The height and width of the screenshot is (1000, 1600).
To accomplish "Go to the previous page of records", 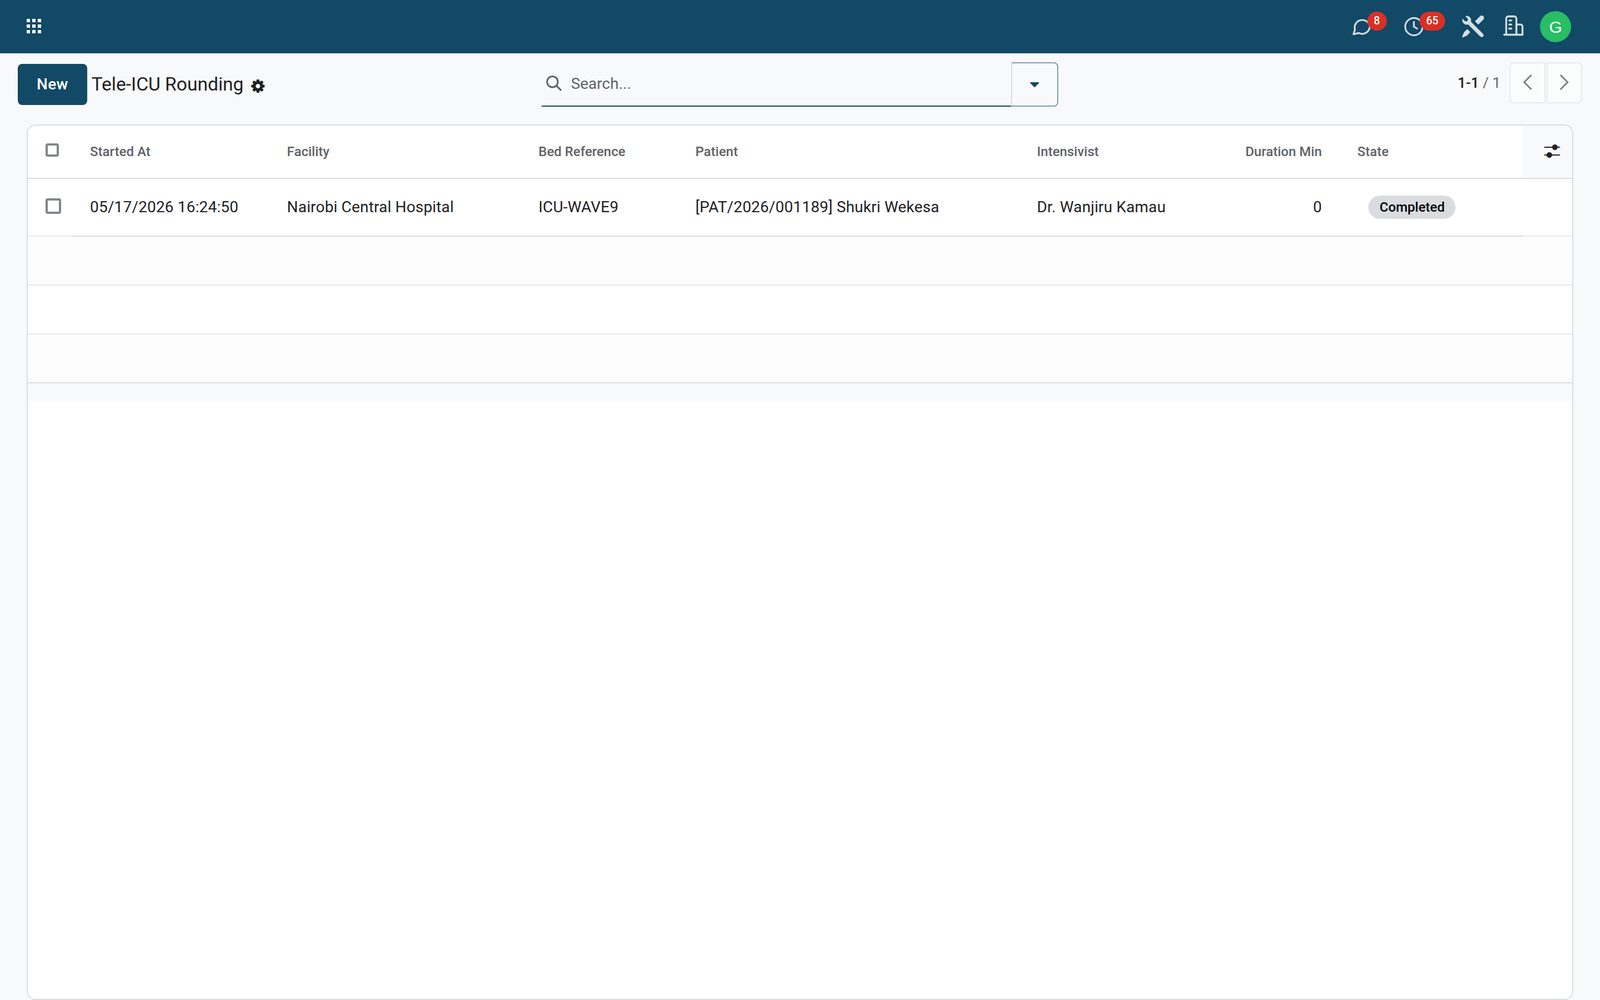I will click(1527, 83).
